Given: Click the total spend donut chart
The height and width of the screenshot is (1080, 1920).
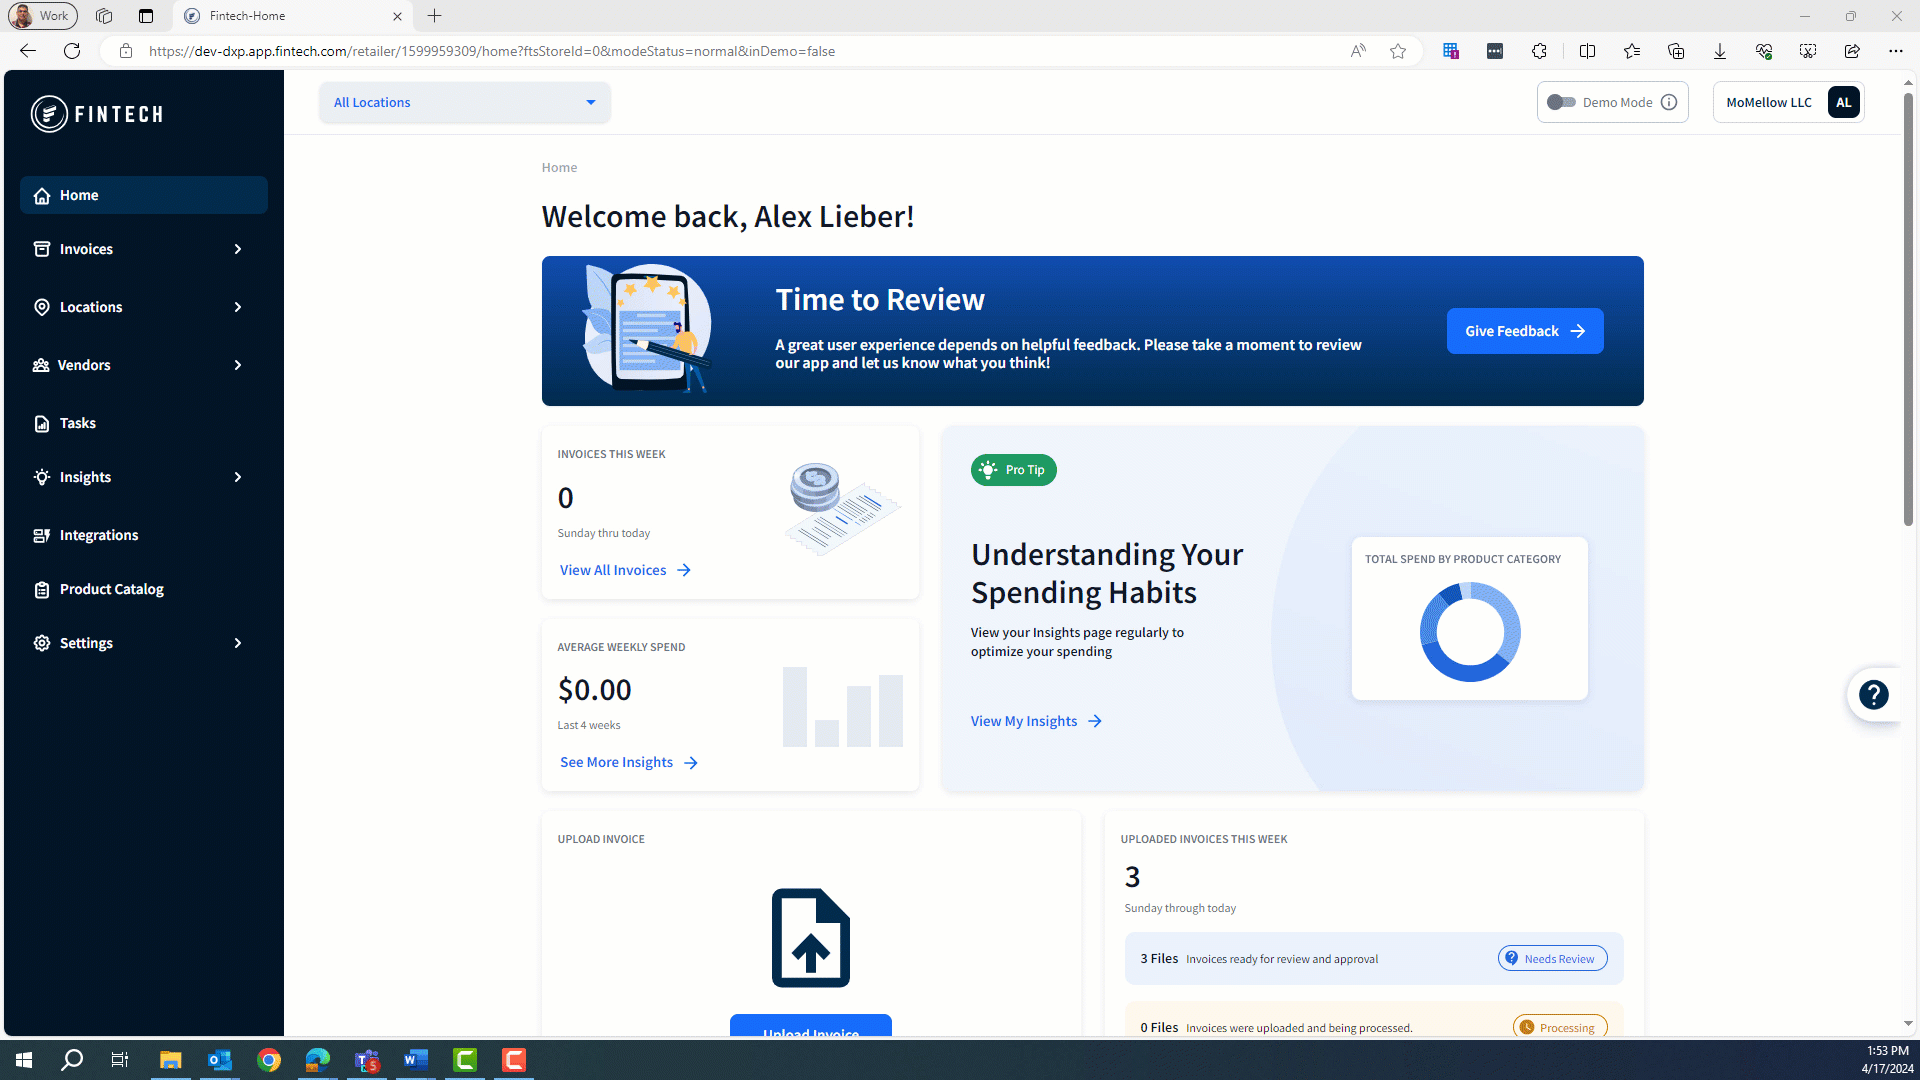Looking at the screenshot, I should [x=1470, y=632].
